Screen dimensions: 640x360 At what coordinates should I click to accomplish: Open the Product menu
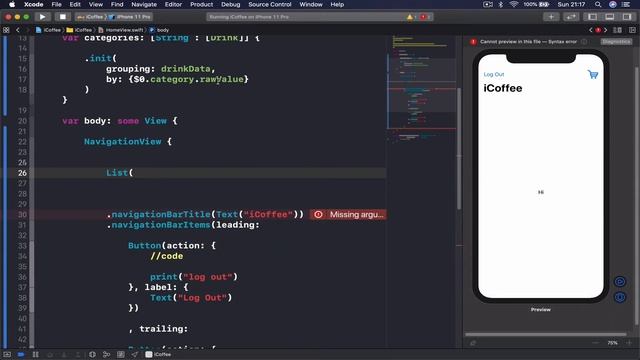point(202,4)
